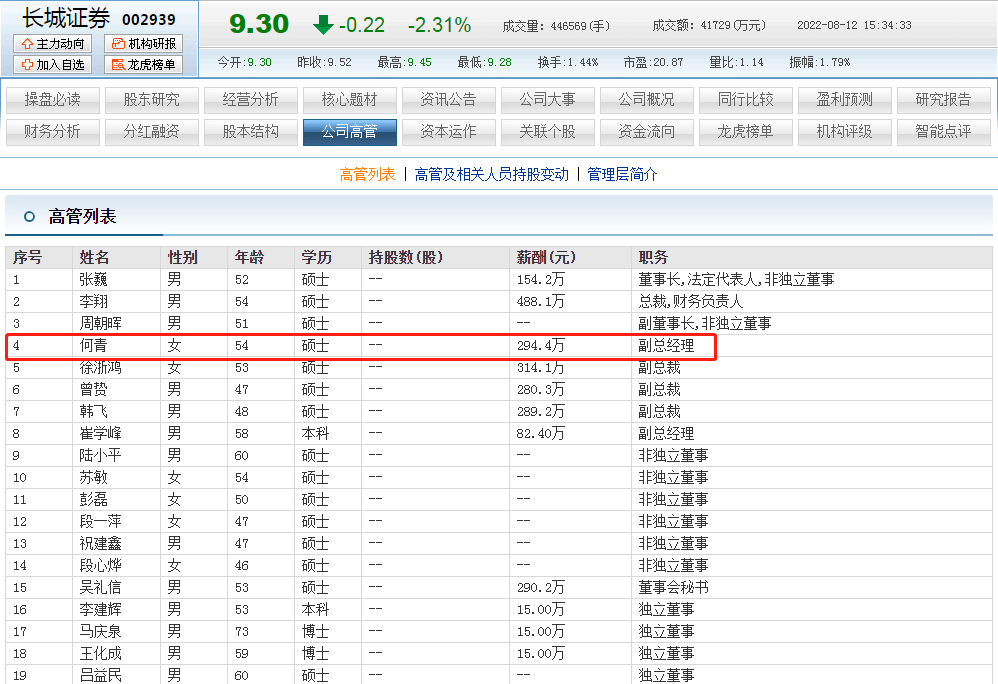The width and height of the screenshot is (998, 684).
Task: Click the 学历 column header
Action: [x=316, y=257]
